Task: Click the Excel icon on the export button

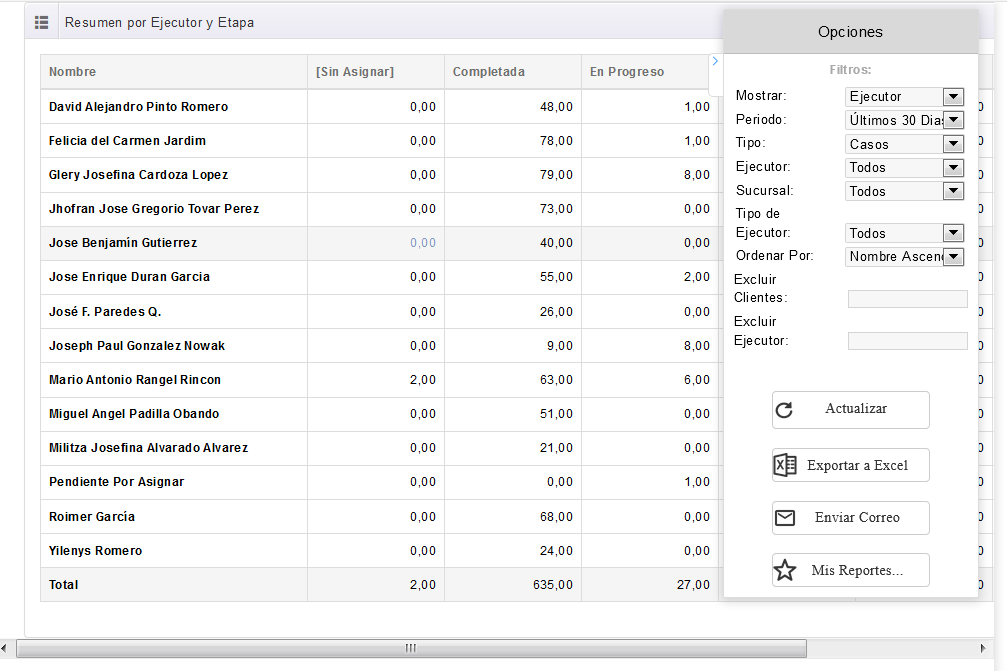Action: pos(785,465)
